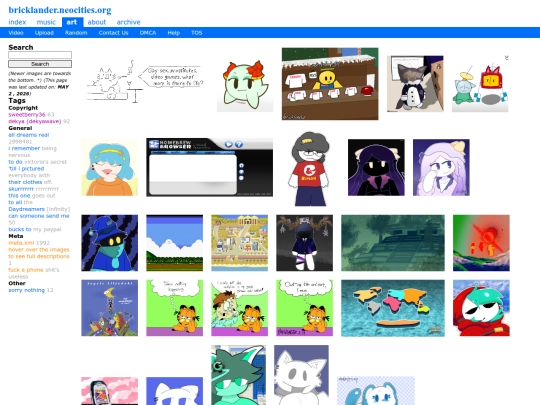
Task: Open the blue and white bear thumbnail
Action: 376,391
